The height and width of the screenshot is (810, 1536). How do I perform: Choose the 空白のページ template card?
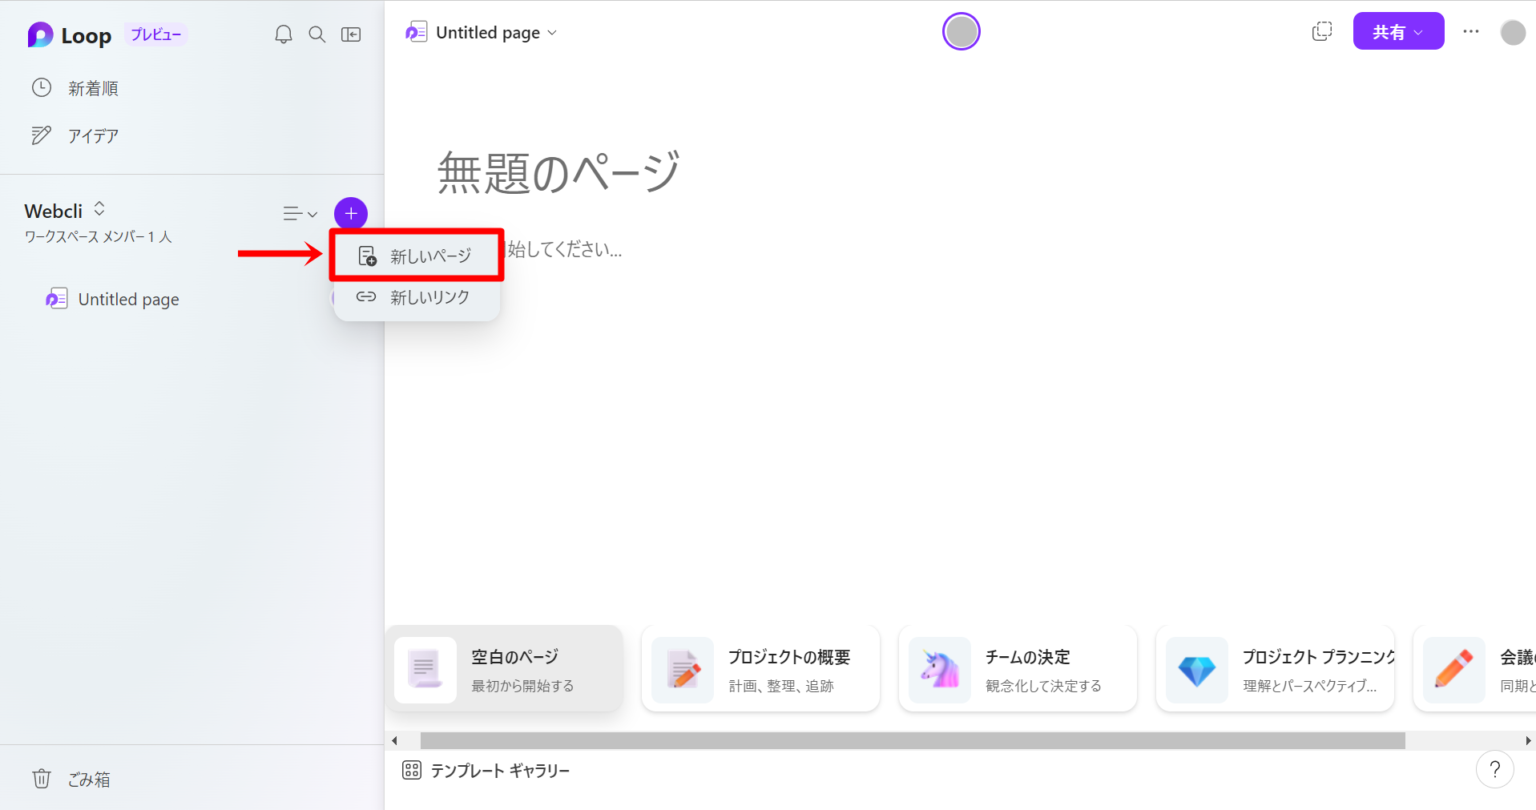click(x=505, y=668)
